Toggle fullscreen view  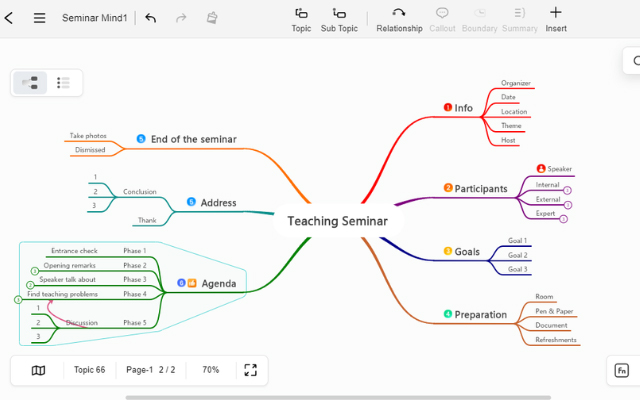pyautogui.click(x=251, y=370)
